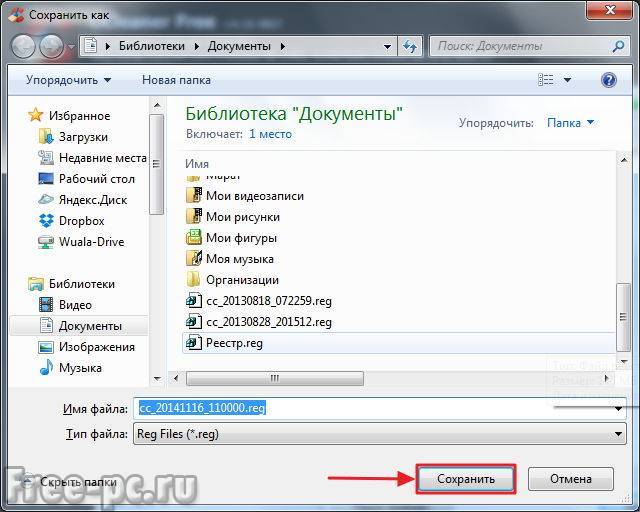This screenshot has width=640, height=512.
Task: Click the Forward navigation arrow button
Action: coord(51,46)
